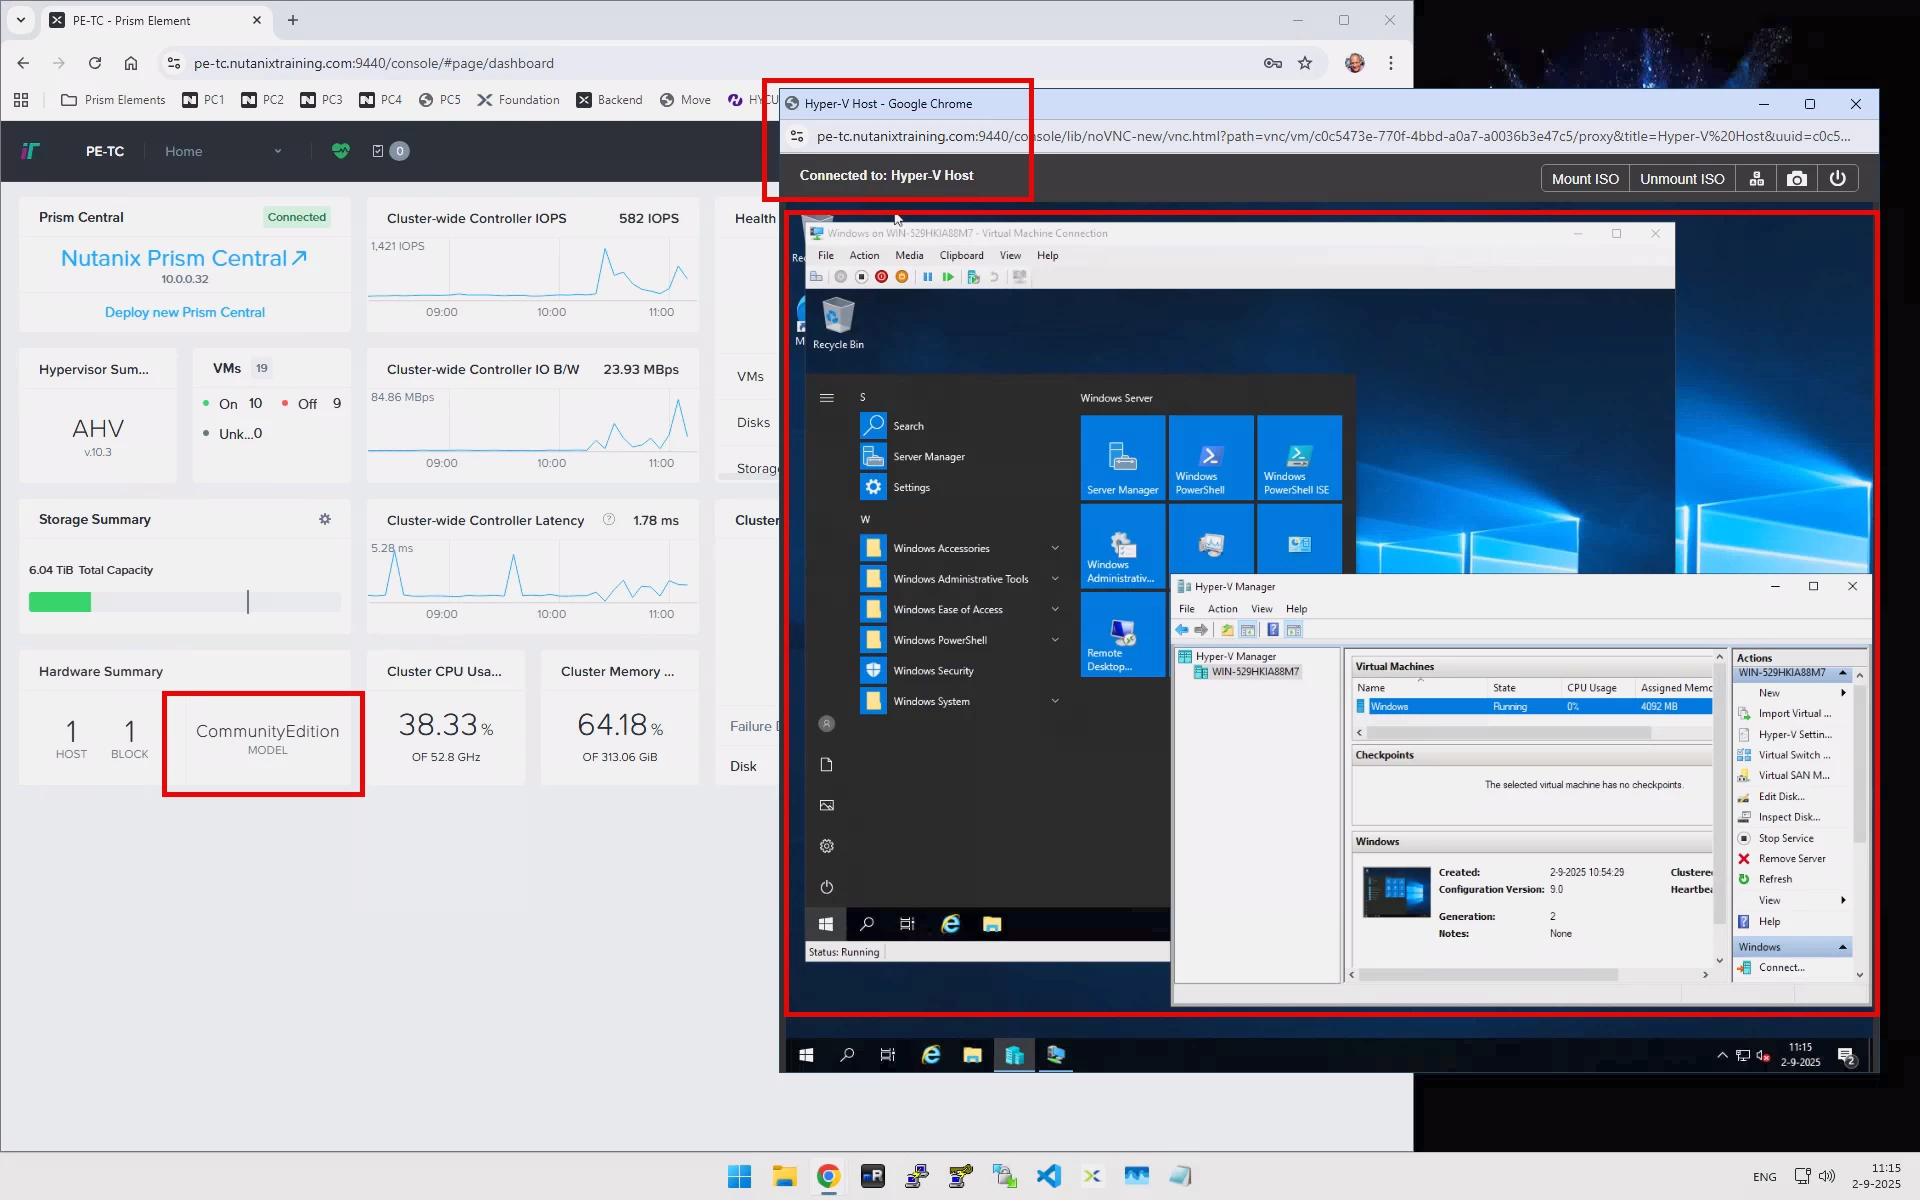The height and width of the screenshot is (1200, 1920).
Task: Open the Nutanix Prism Central link
Action: tap(184, 258)
